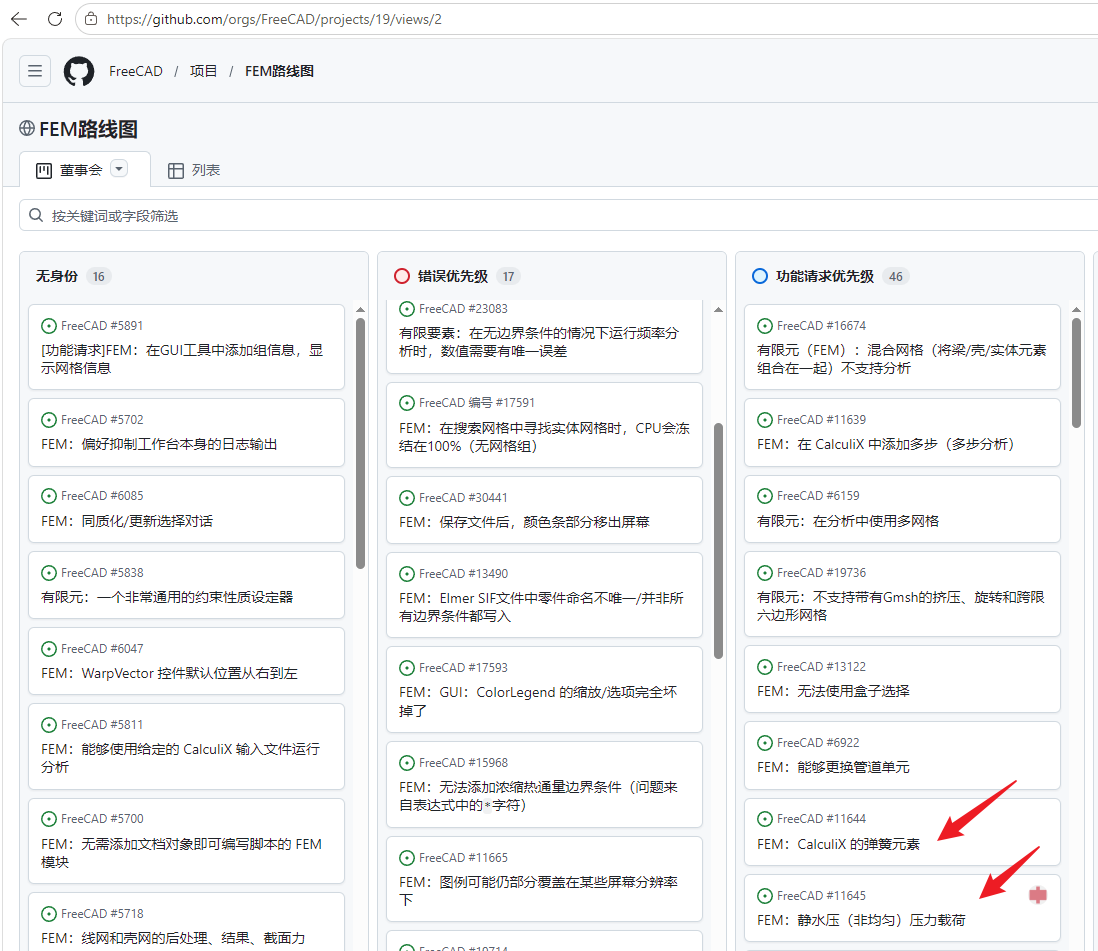Click open-issue icon of FreeCAD #5838
Screen dimensions: 1098x951
click(49, 573)
